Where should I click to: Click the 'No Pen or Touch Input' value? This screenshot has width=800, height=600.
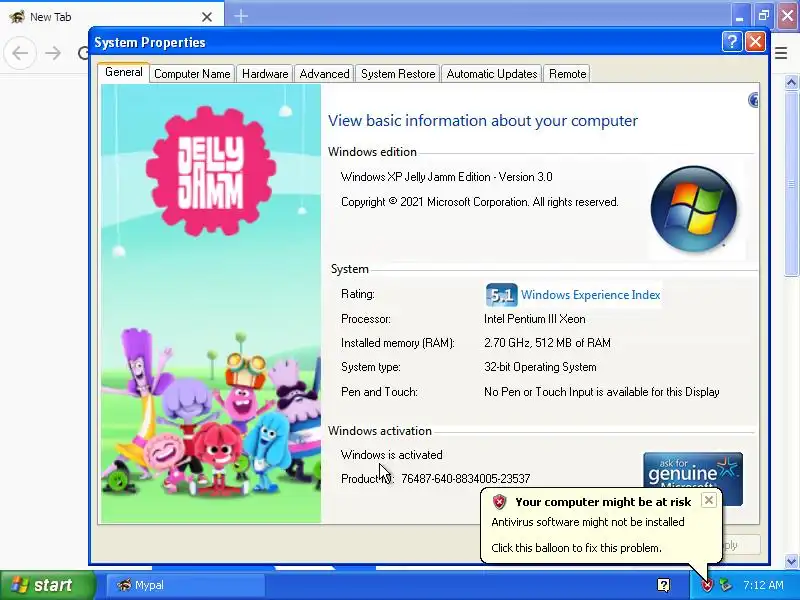coord(602,392)
